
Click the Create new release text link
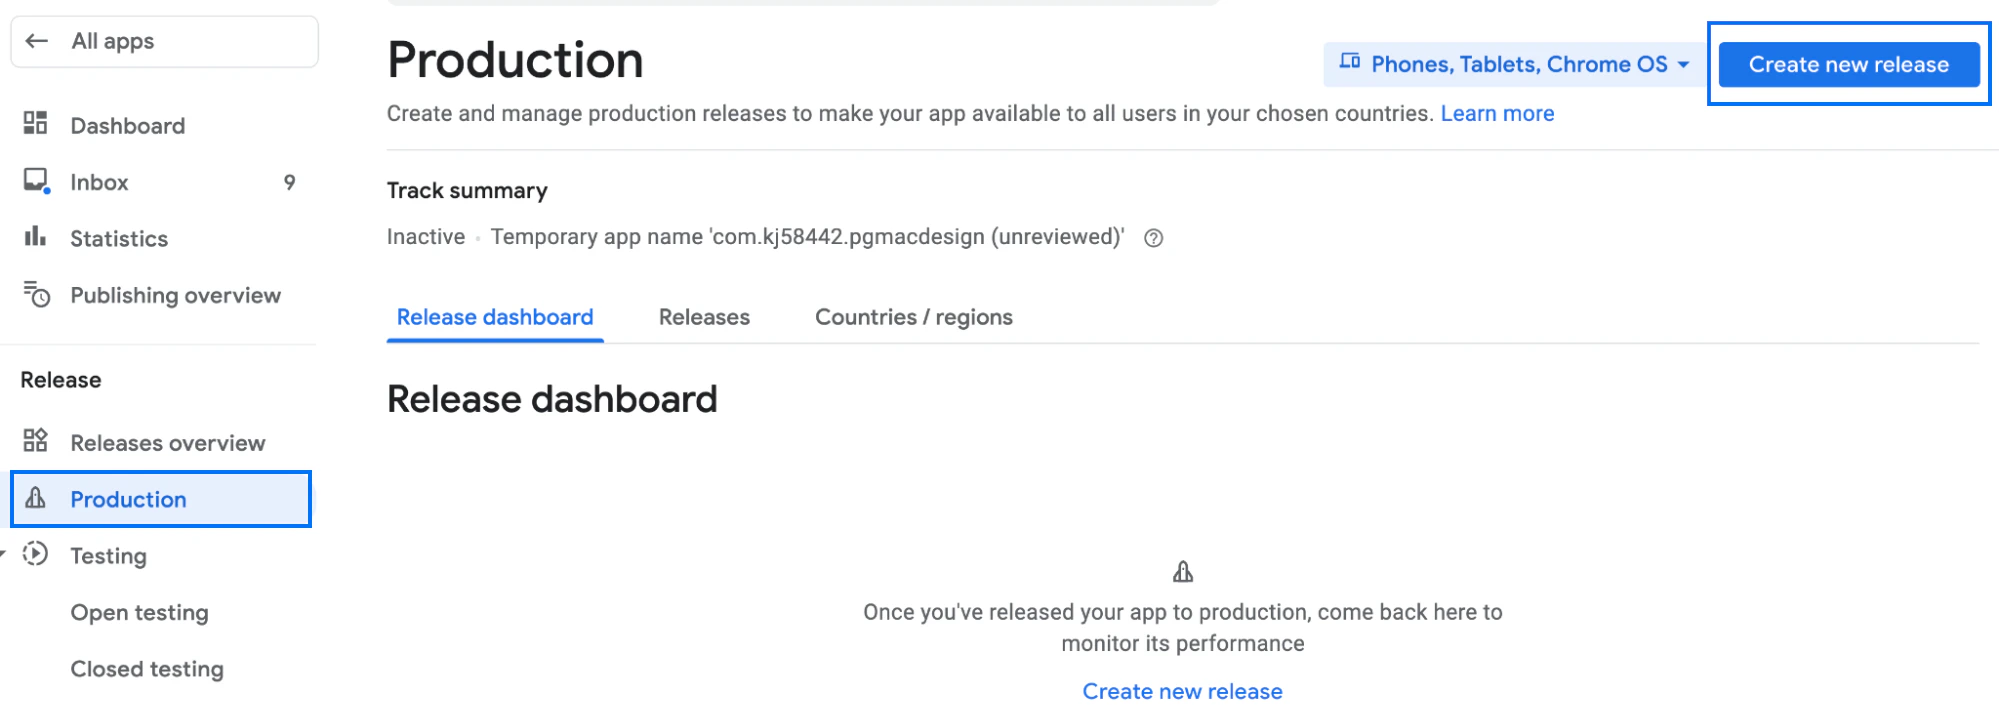1182,691
